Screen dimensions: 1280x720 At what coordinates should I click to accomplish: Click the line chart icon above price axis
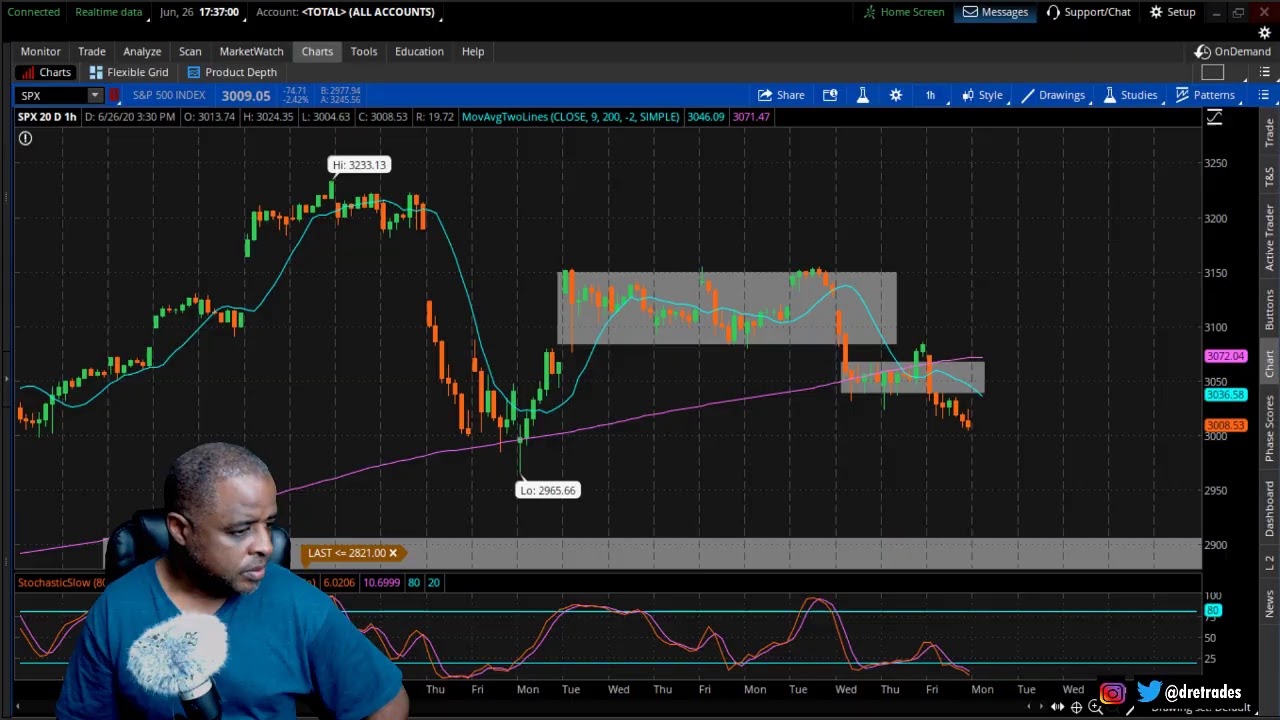pos(1214,118)
